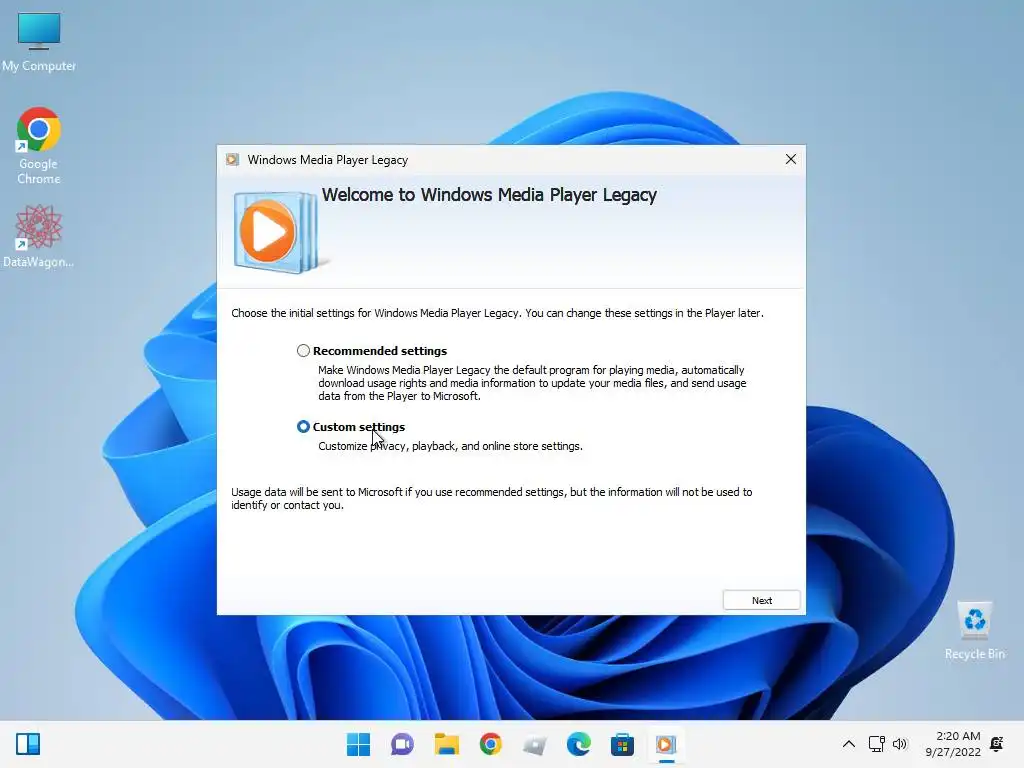The height and width of the screenshot is (768, 1024).
Task: Click the usage data notice text
Action: (492, 498)
